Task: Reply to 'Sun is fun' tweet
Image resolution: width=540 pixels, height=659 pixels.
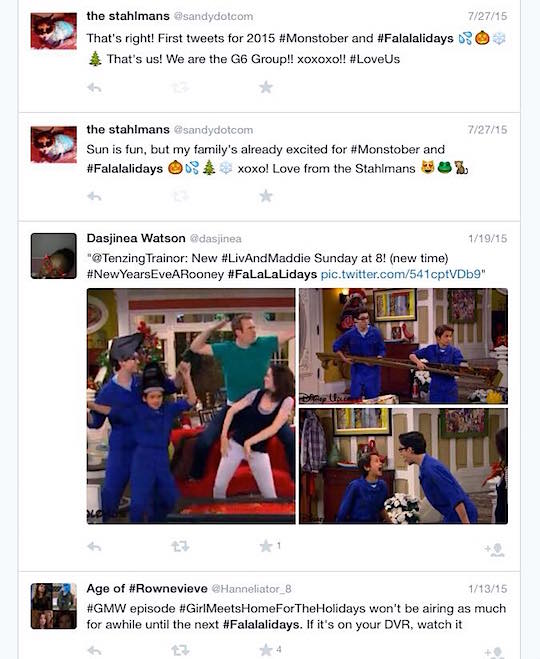Action: coord(94,196)
